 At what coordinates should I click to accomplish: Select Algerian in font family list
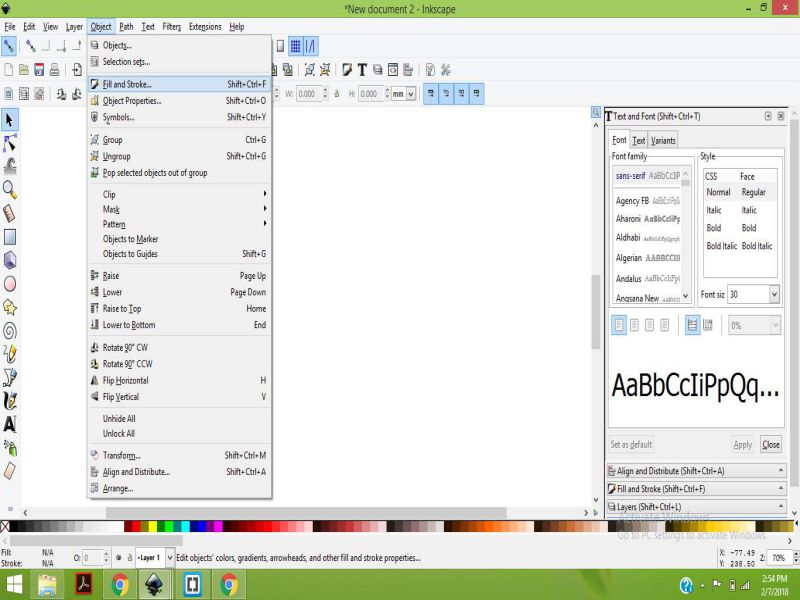(x=647, y=258)
